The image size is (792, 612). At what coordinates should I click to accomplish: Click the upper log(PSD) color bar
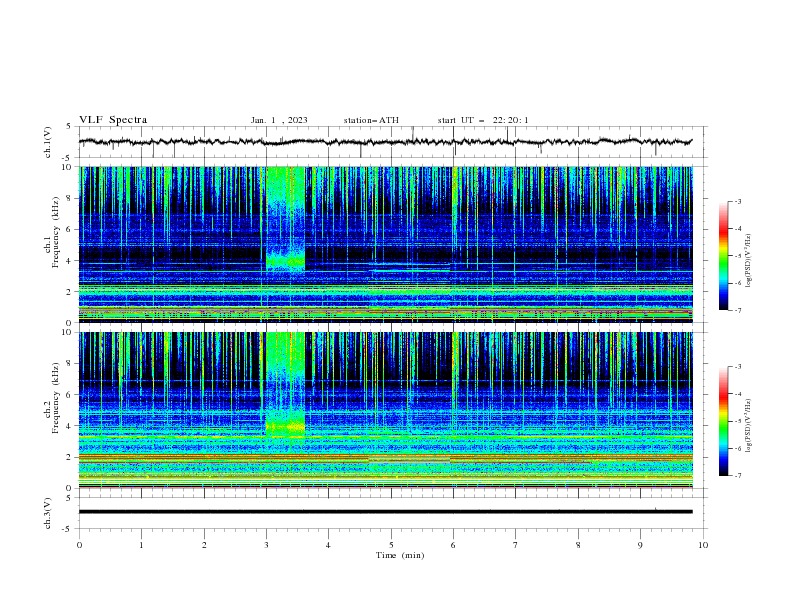(723, 256)
